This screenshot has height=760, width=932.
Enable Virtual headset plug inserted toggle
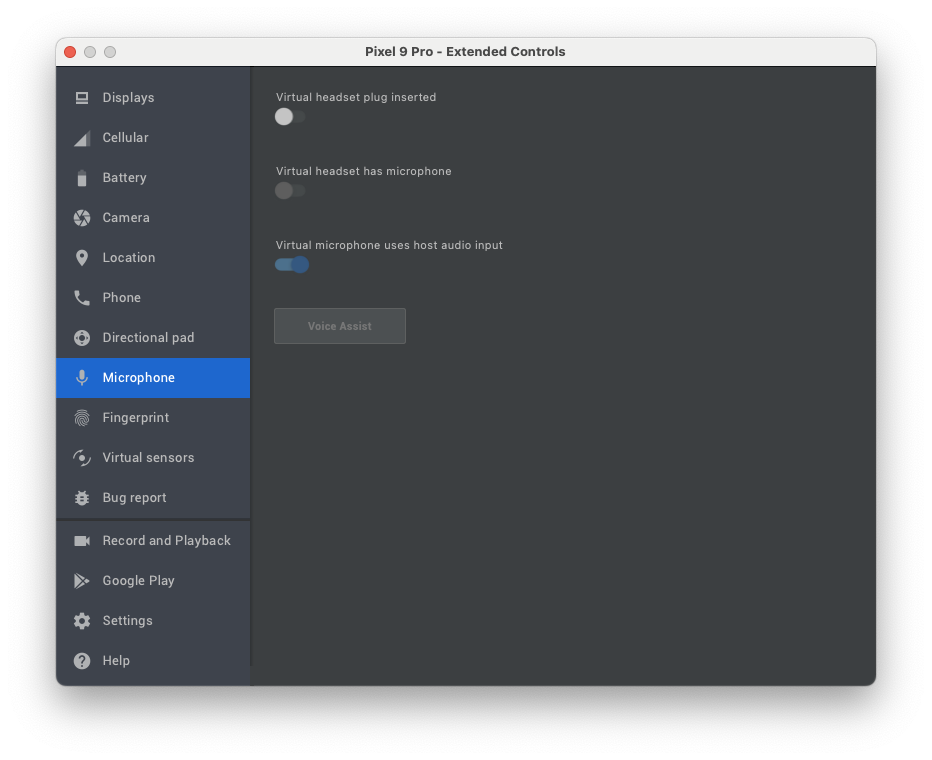(x=290, y=116)
